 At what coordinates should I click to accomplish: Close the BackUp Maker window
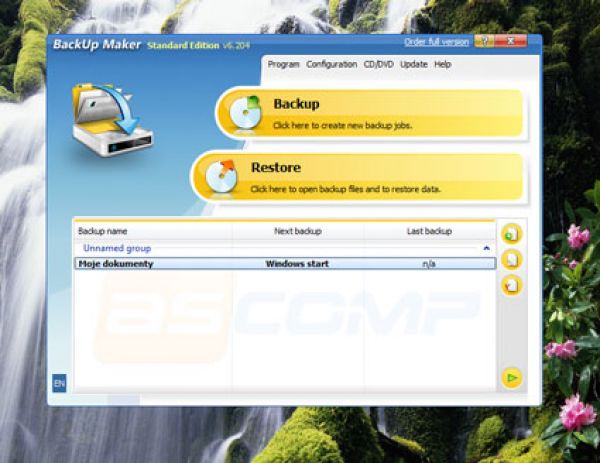click(x=510, y=41)
